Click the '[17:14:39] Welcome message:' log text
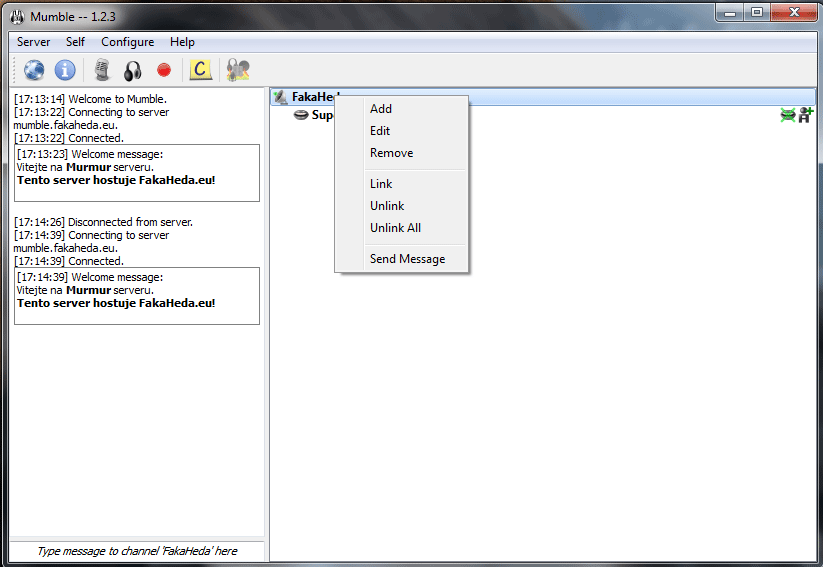 90,277
